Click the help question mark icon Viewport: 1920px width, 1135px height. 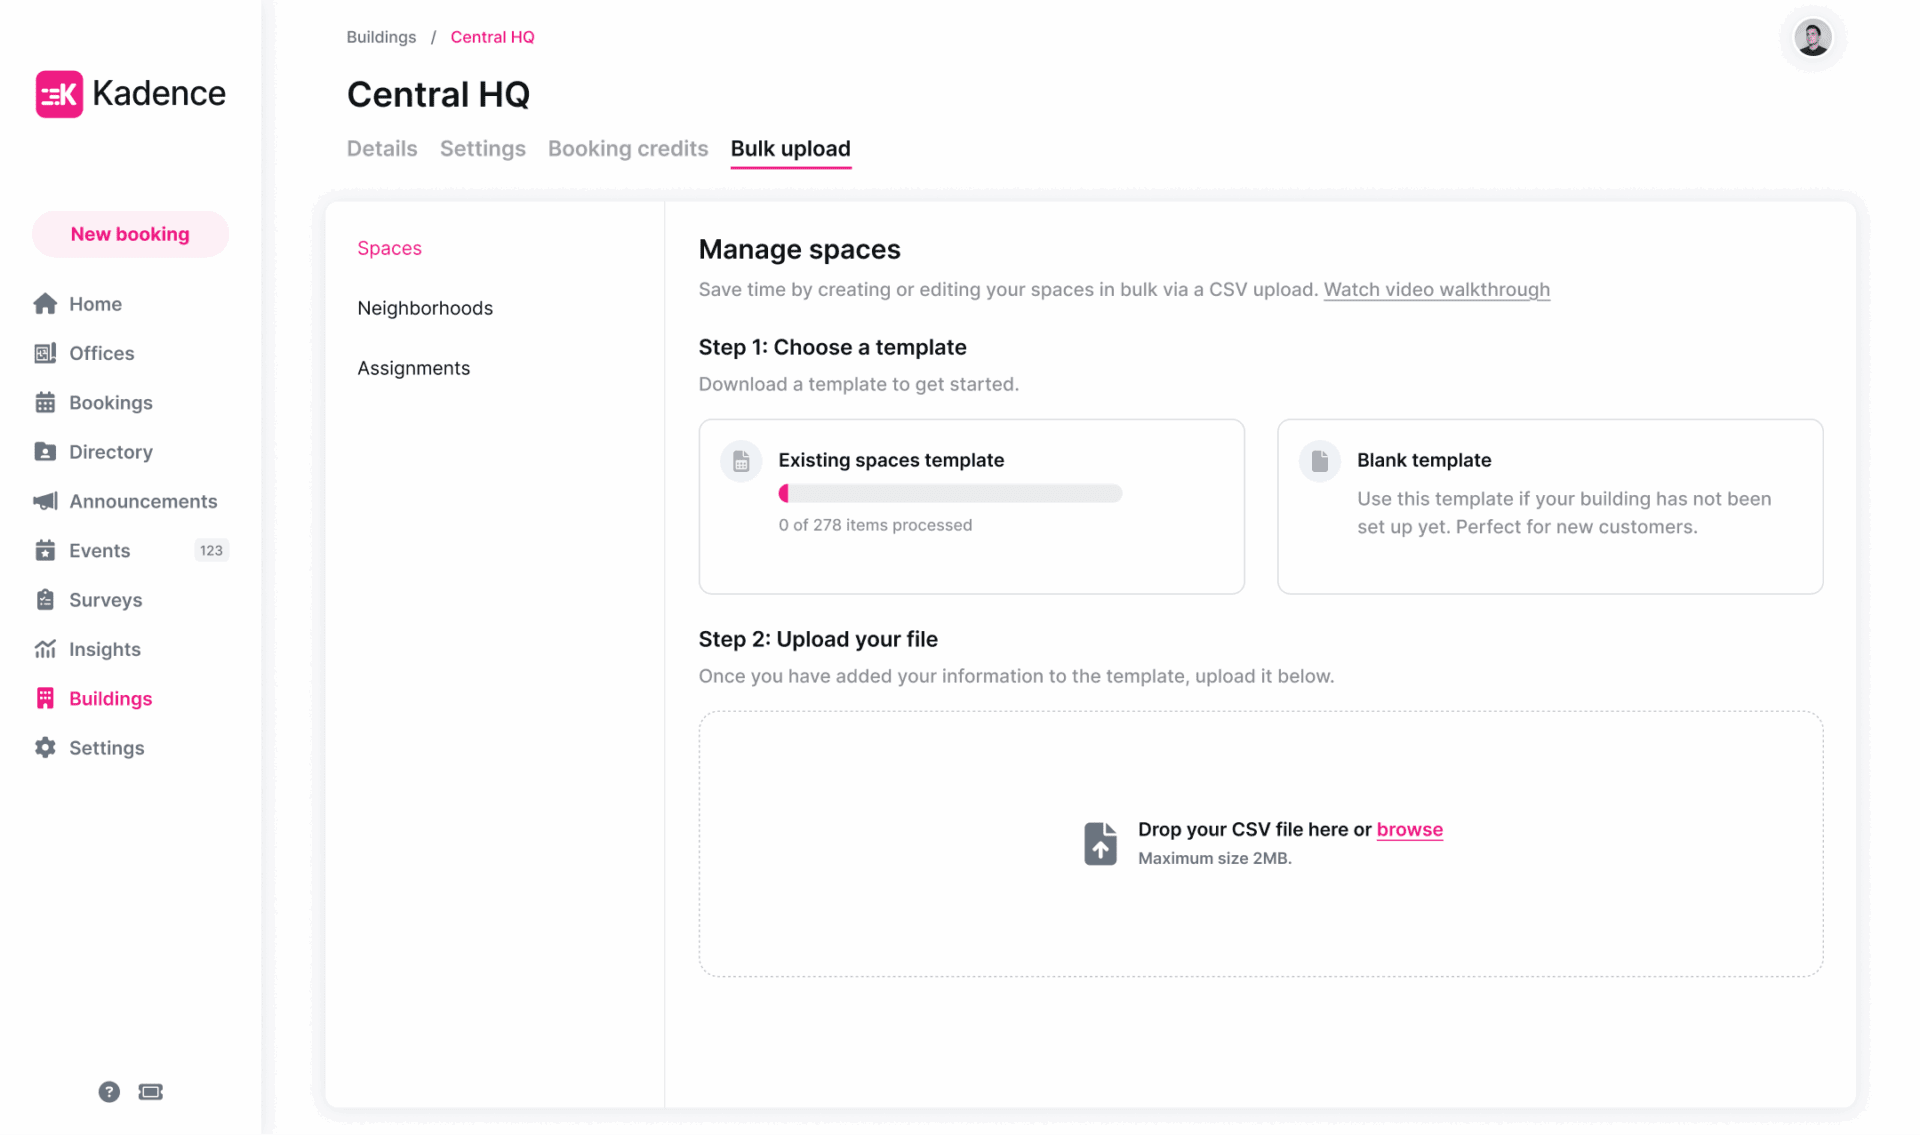coord(108,1091)
